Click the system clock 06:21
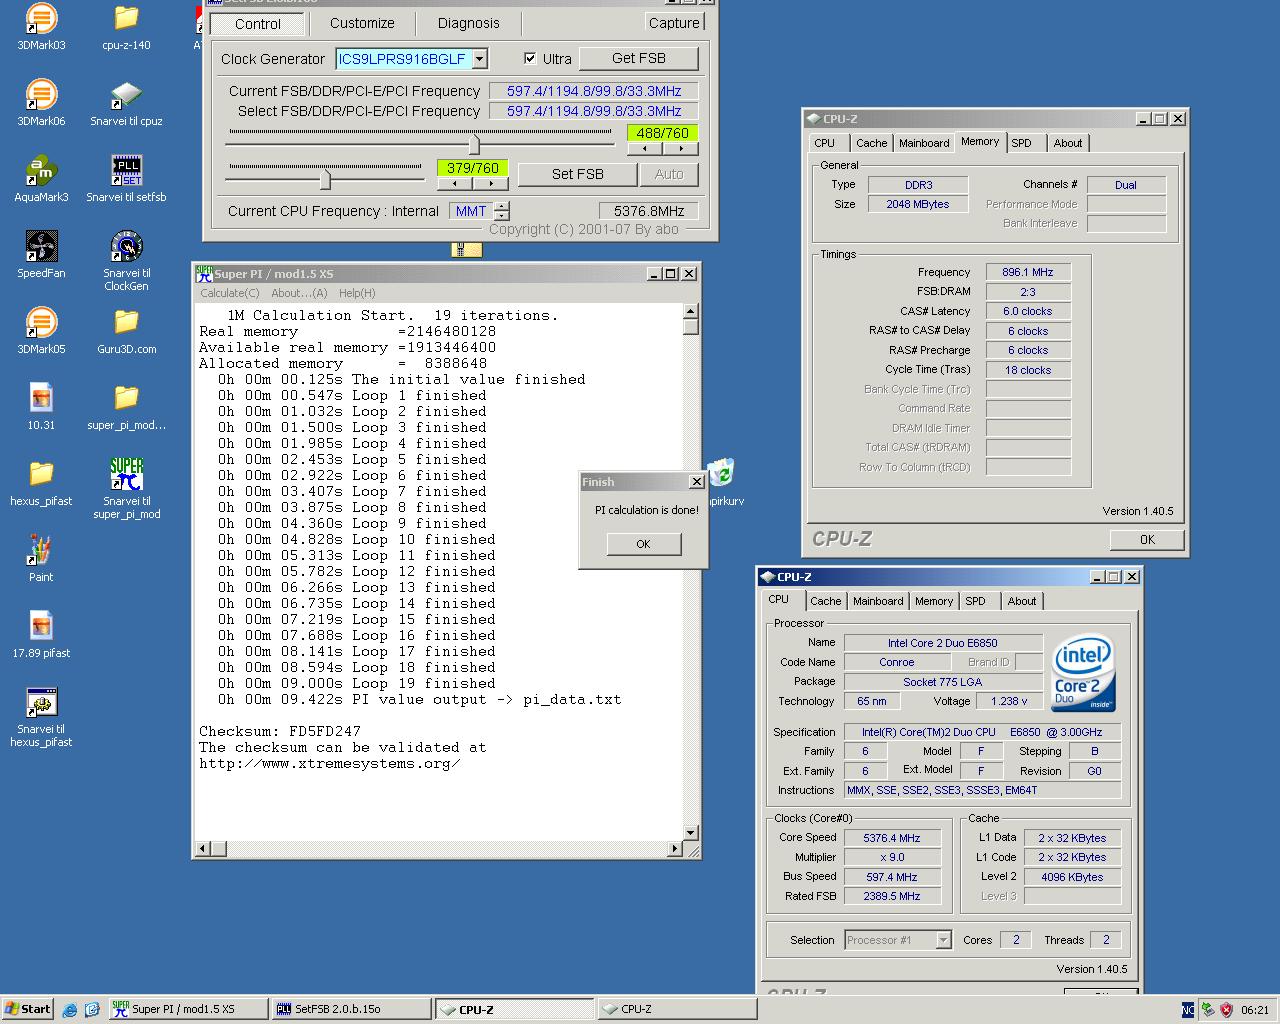1280x1024 pixels. [x=1255, y=1010]
